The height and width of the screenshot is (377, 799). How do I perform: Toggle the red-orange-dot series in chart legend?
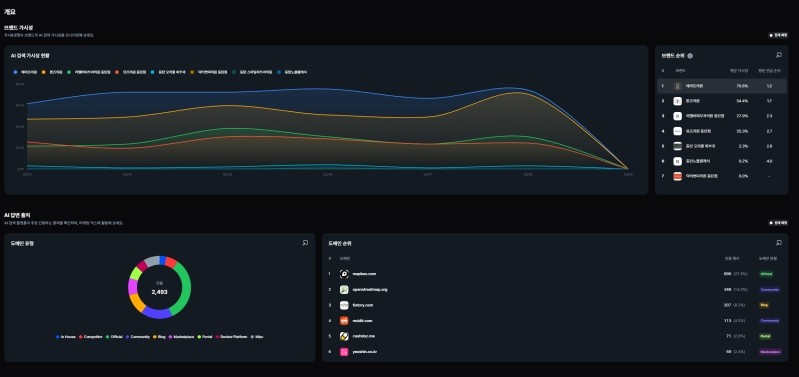pyautogui.click(x=131, y=72)
